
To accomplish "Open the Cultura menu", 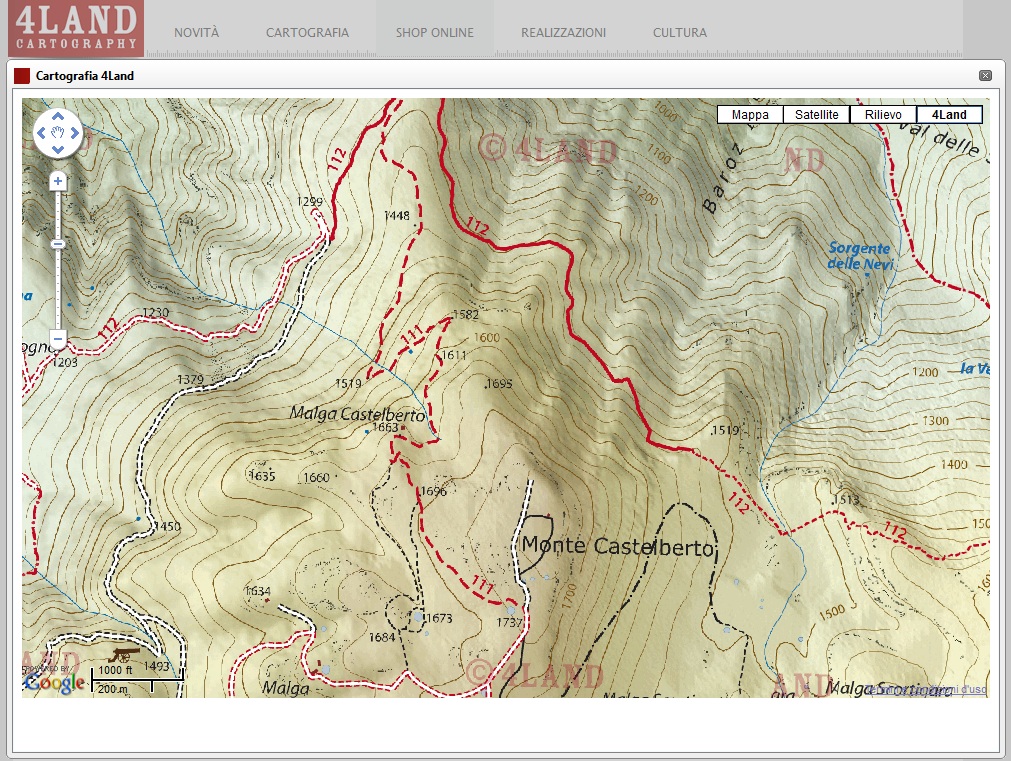I will 678,31.
